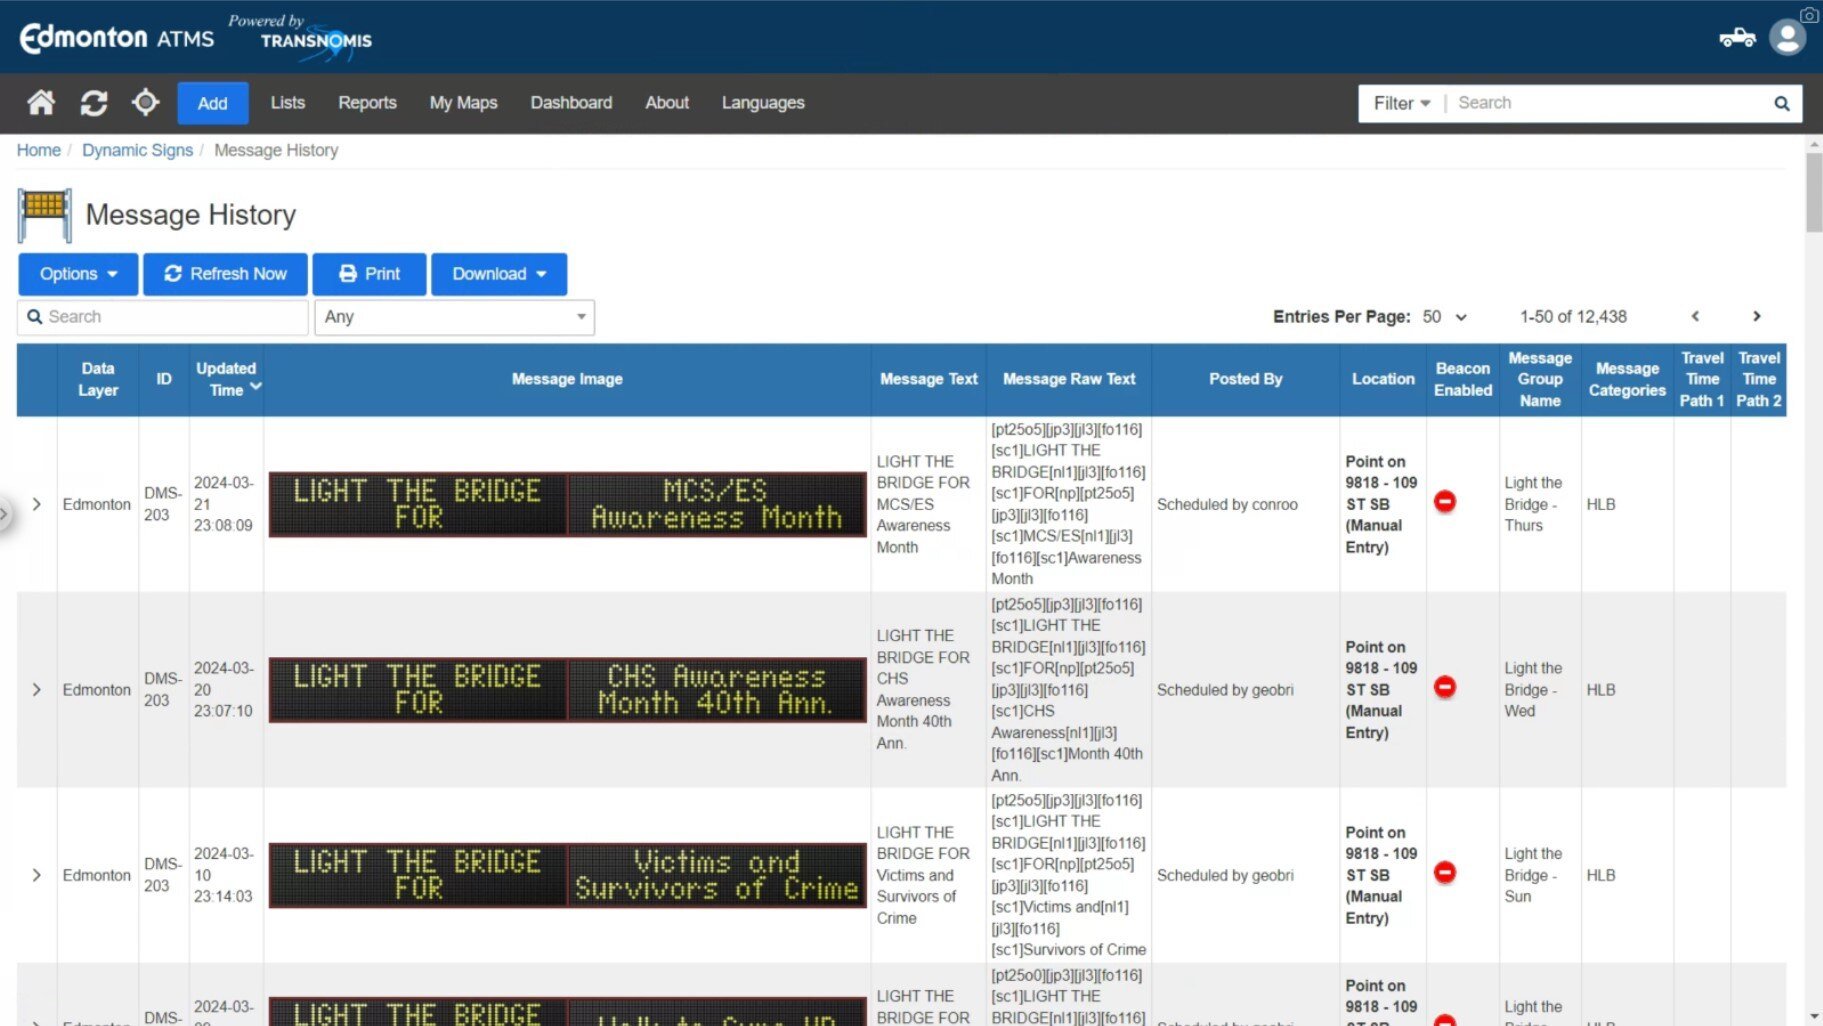This screenshot has height=1026, width=1823.
Task: Open the Download dropdown
Action: [x=499, y=274]
